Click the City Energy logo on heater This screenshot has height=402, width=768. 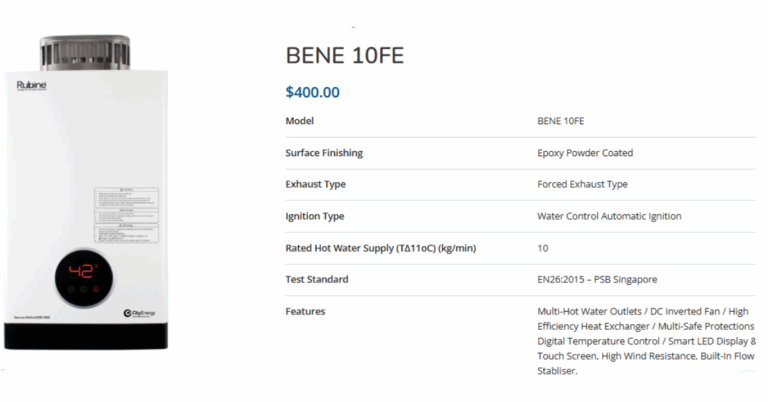[139, 313]
